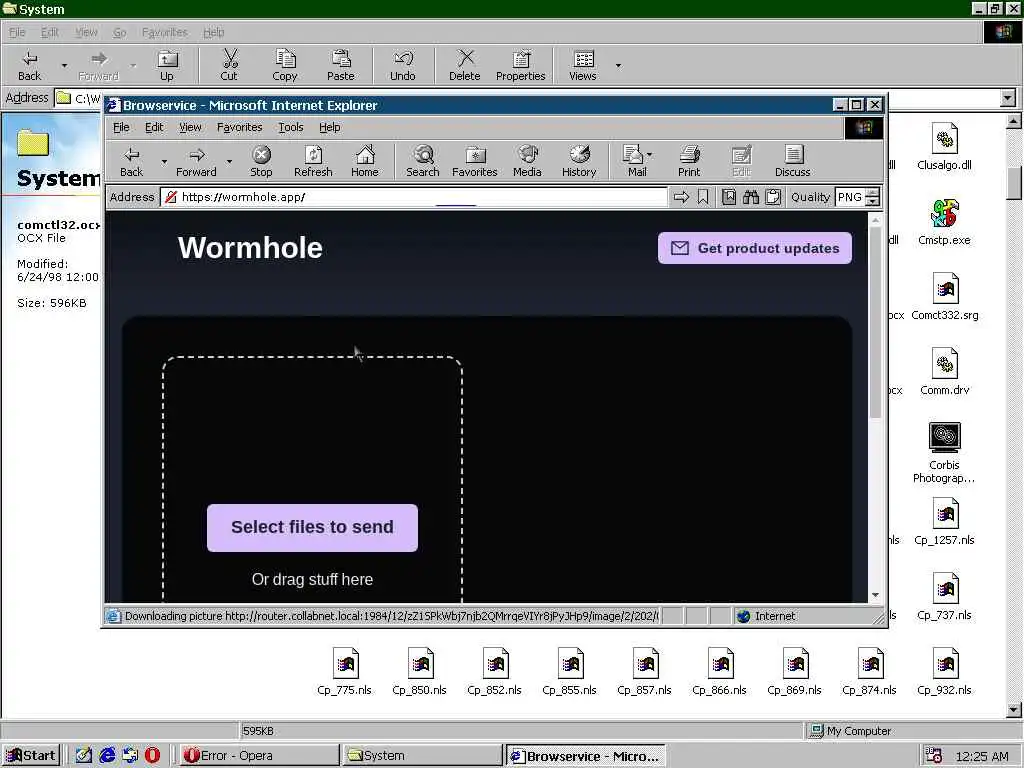
Task: Open the IE Forward history dropdown arrow
Action: coord(229,161)
